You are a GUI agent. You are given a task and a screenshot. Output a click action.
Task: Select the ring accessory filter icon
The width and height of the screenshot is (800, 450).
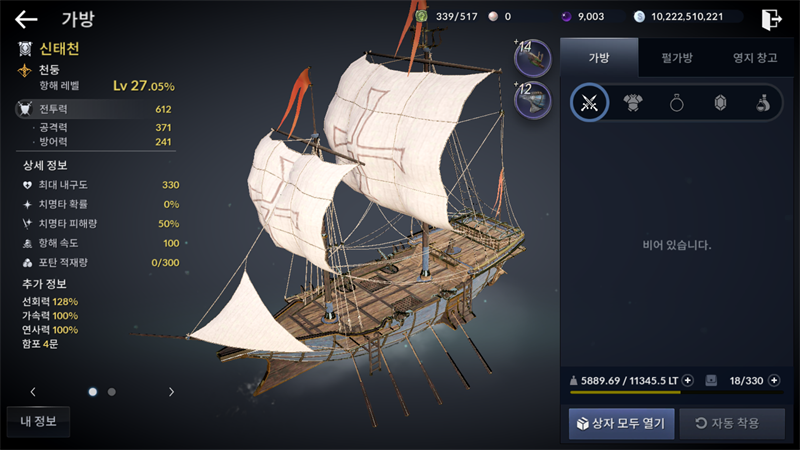[x=677, y=103]
